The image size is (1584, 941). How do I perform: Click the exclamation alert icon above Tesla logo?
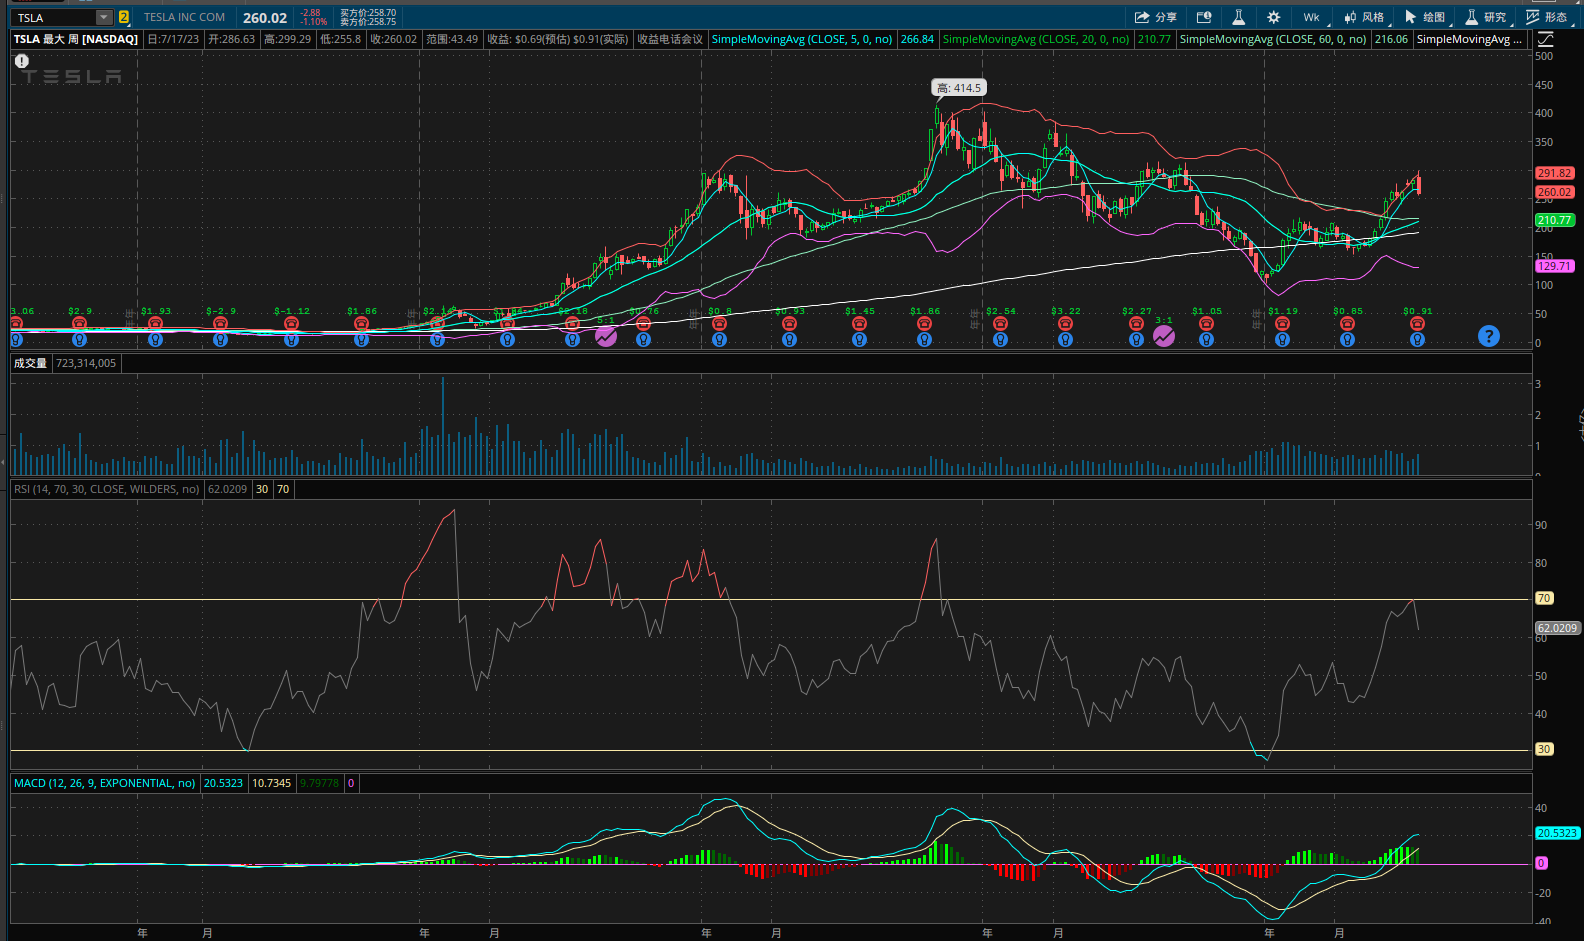(x=22, y=61)
